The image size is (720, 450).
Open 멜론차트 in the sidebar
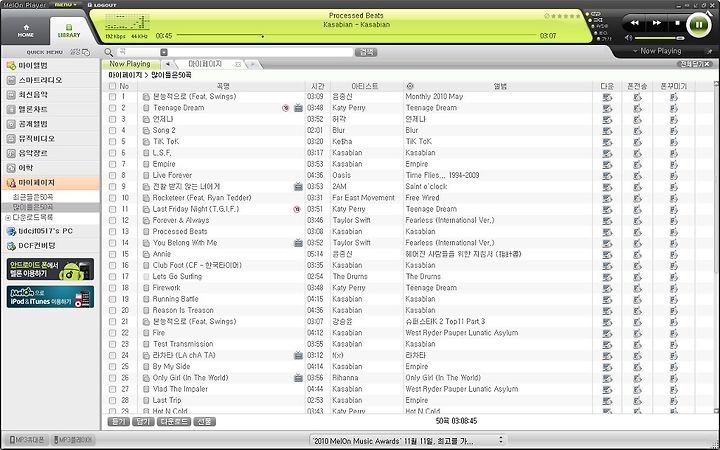[51, 110]
